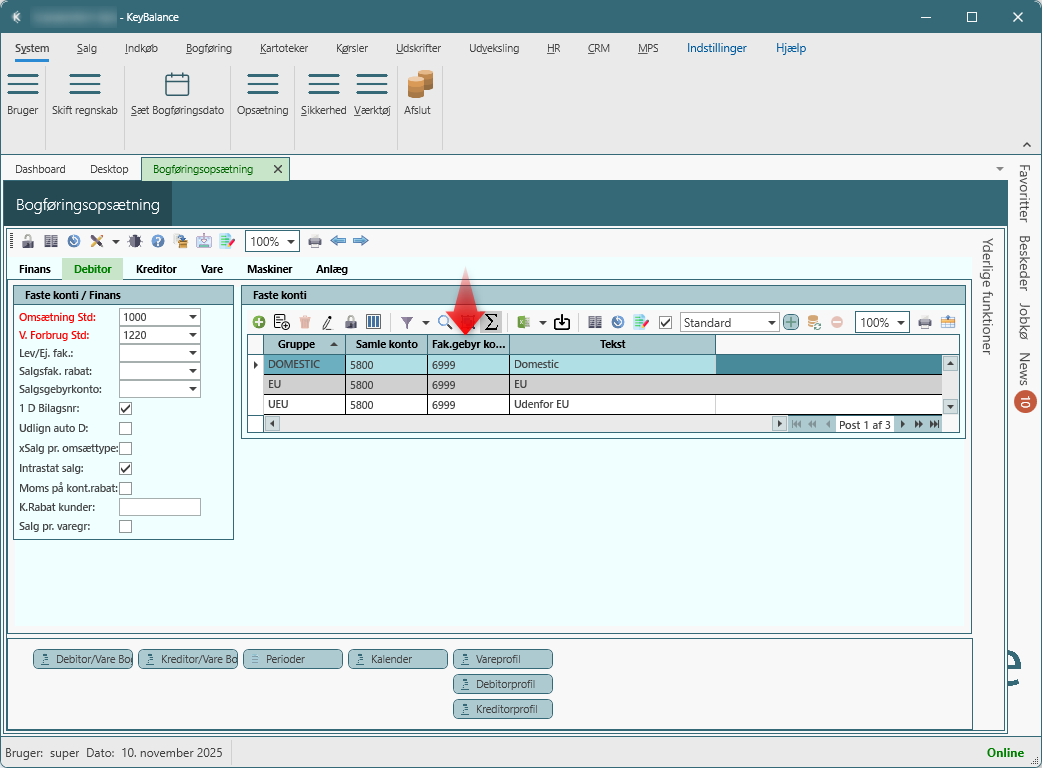Click the K.Rabat kunder input field

(x=159, y=507)
